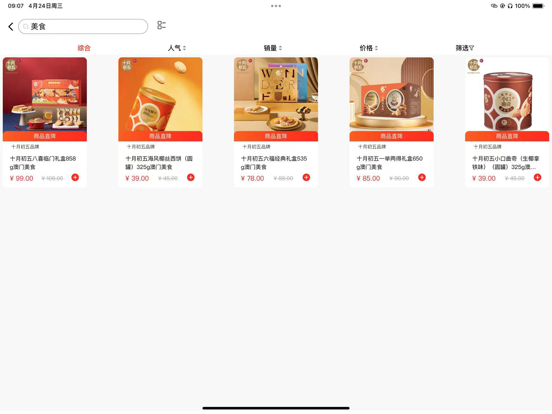Tap the back arrow icon

point(11,26)
